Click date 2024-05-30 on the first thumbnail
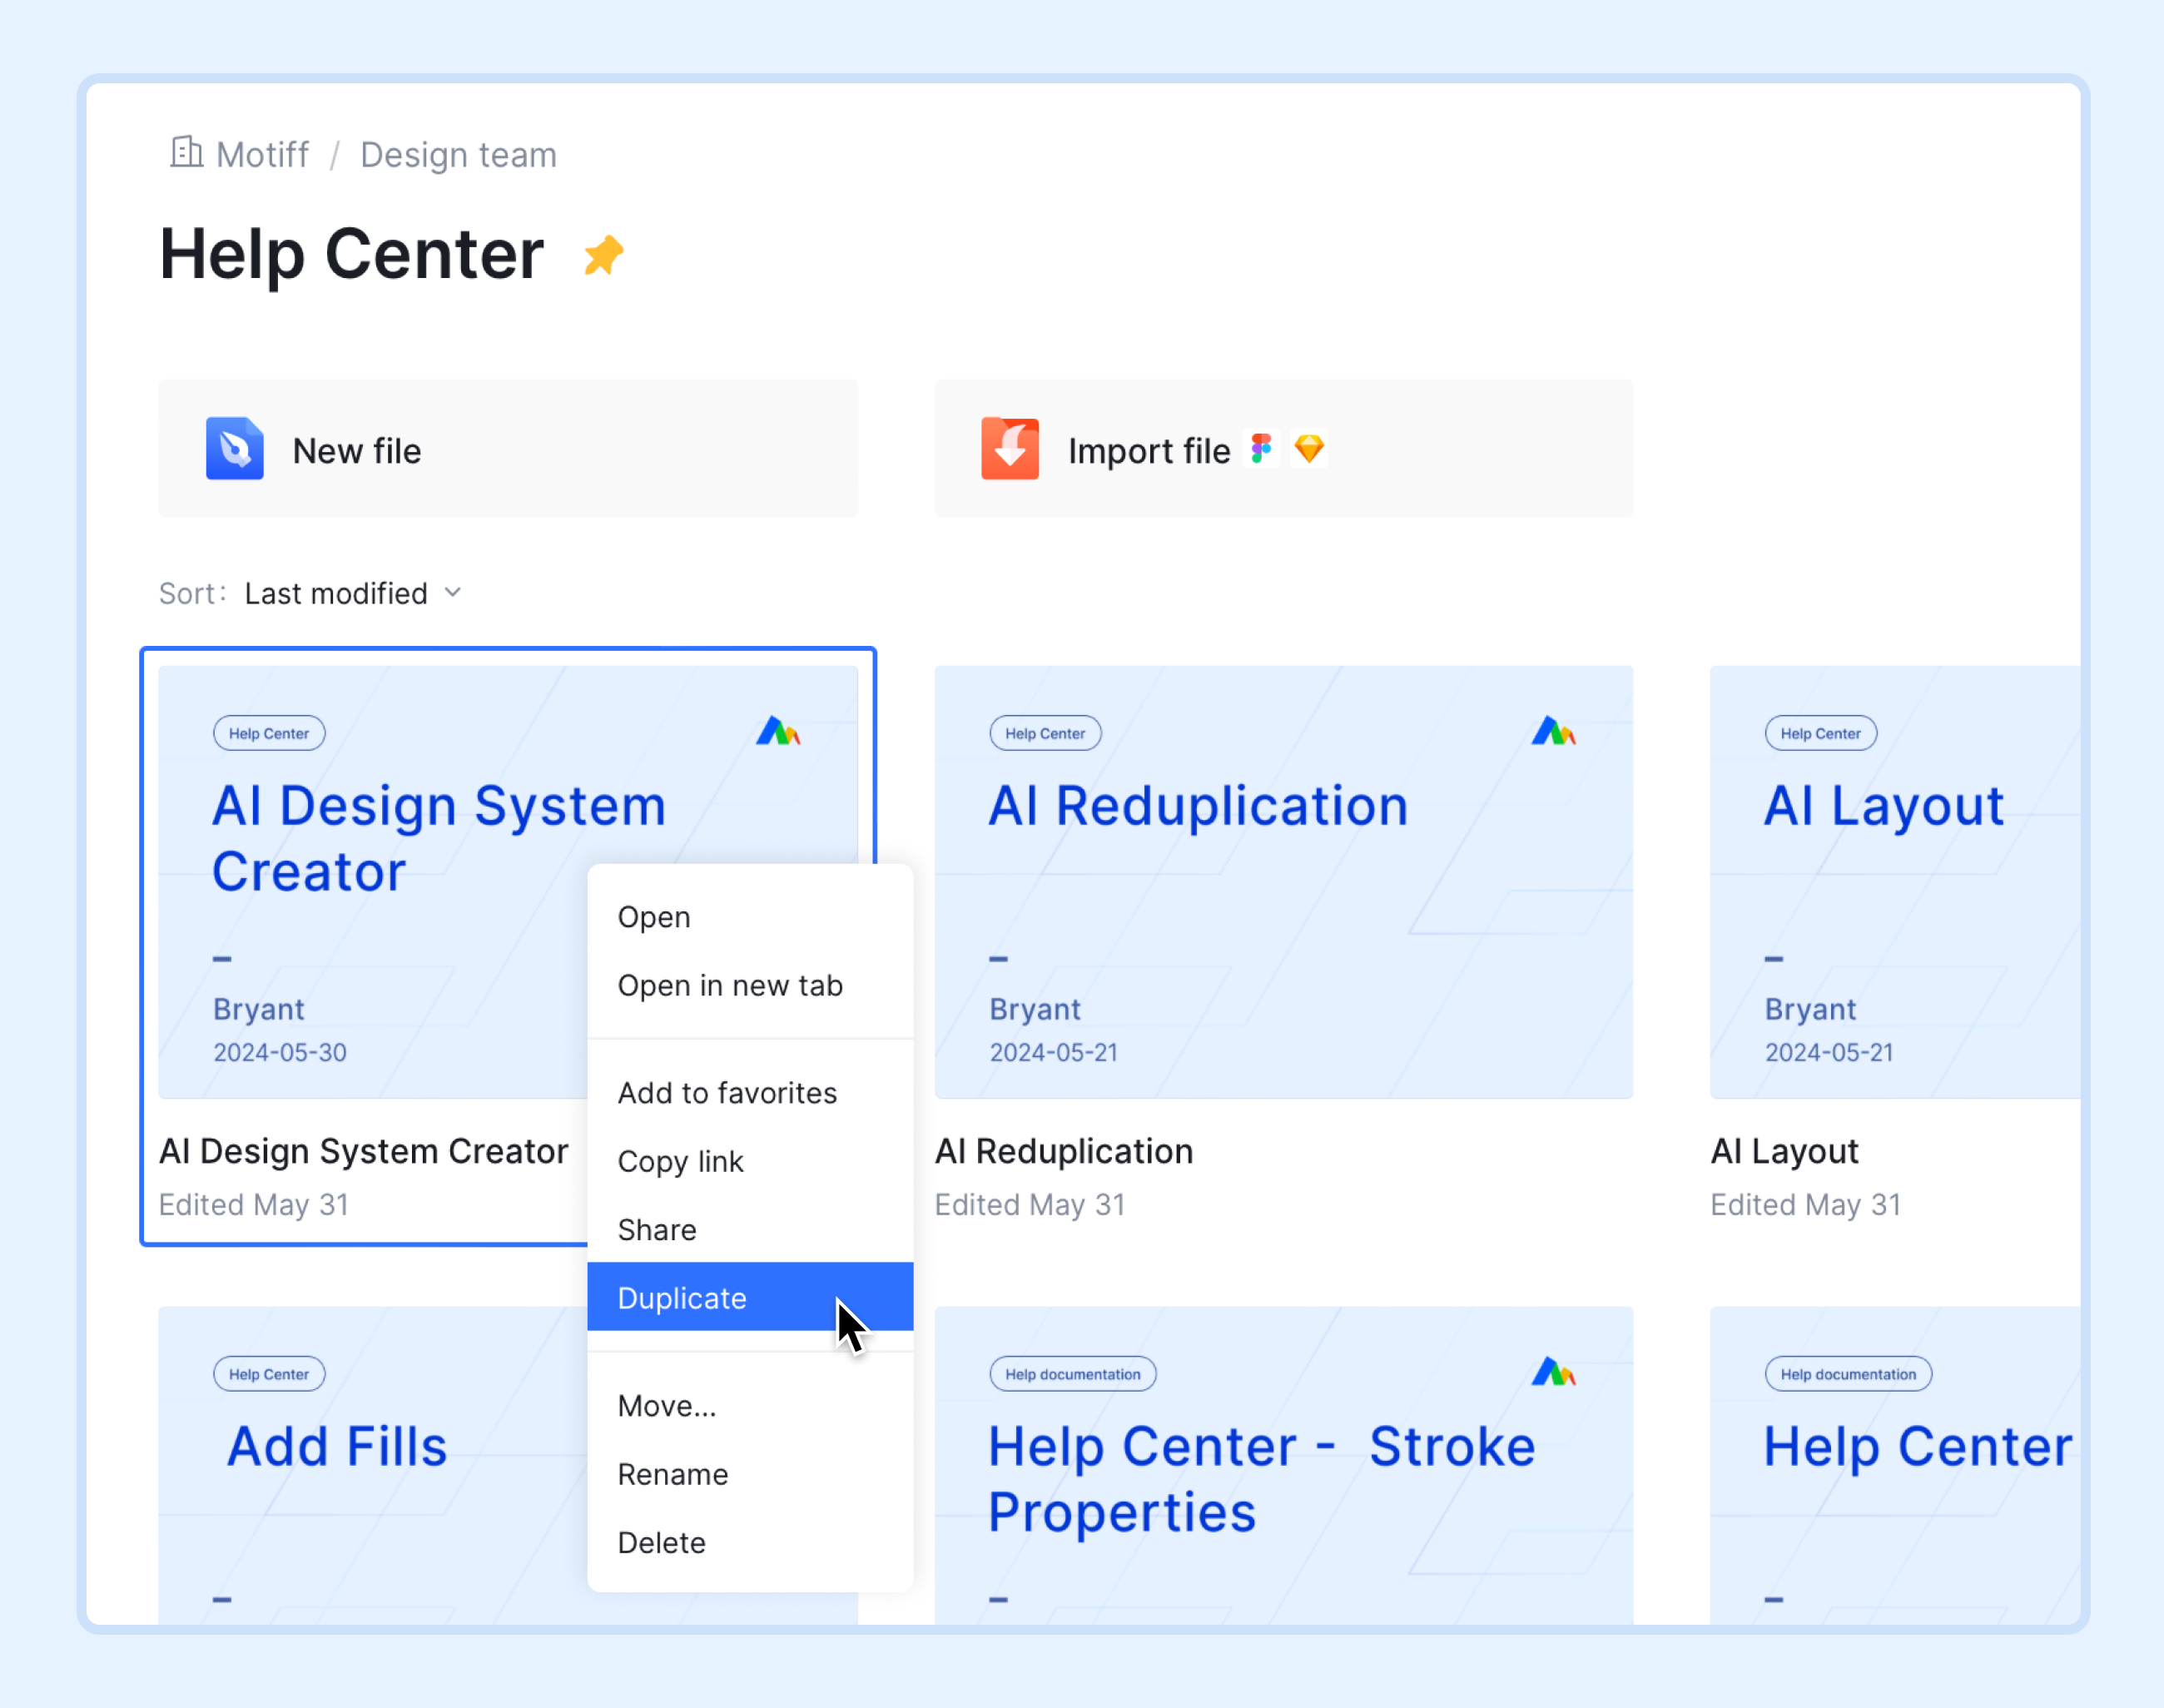The image size is (2164, 1708). pyautogui.click(x=280, y=1052)
